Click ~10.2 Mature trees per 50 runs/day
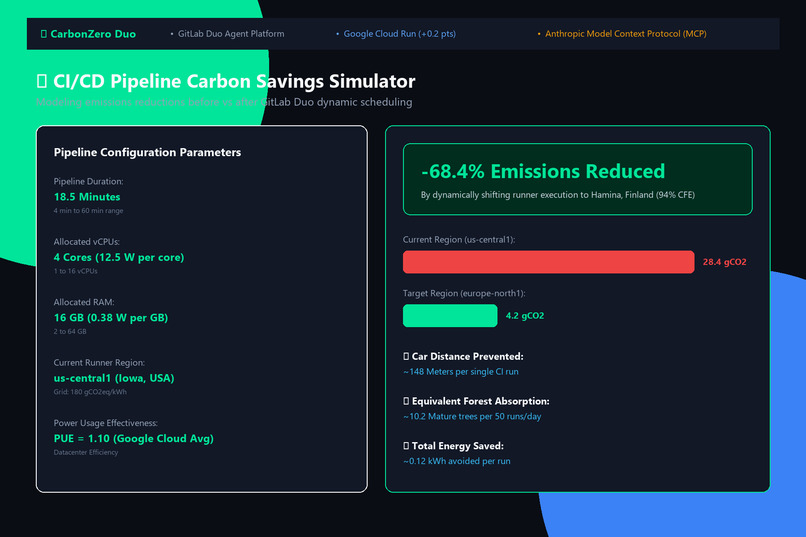806x537 pixels. (x=472, y=416)
